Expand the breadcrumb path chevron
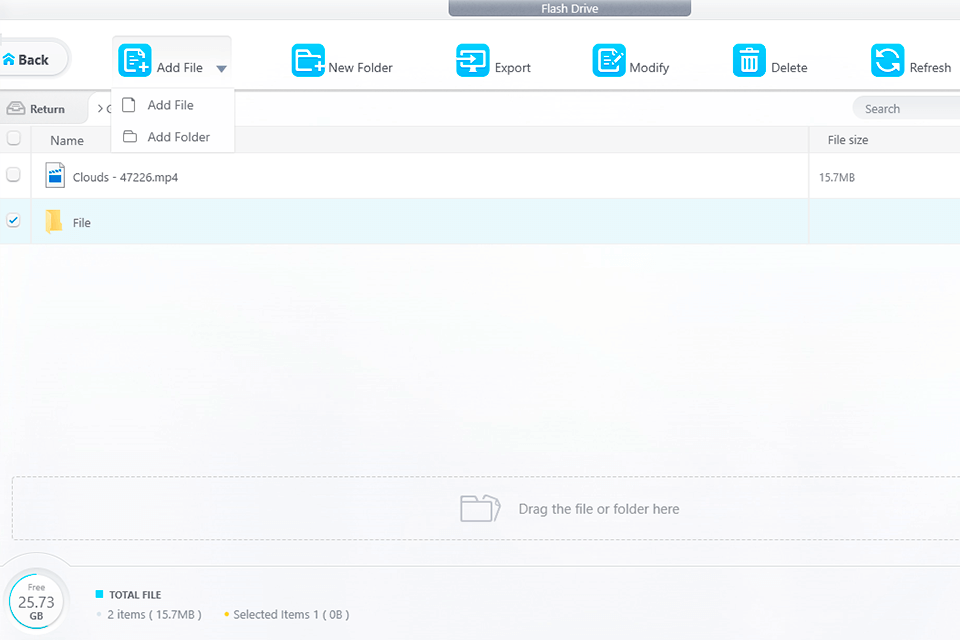960x640 pixels. point(100,109)
